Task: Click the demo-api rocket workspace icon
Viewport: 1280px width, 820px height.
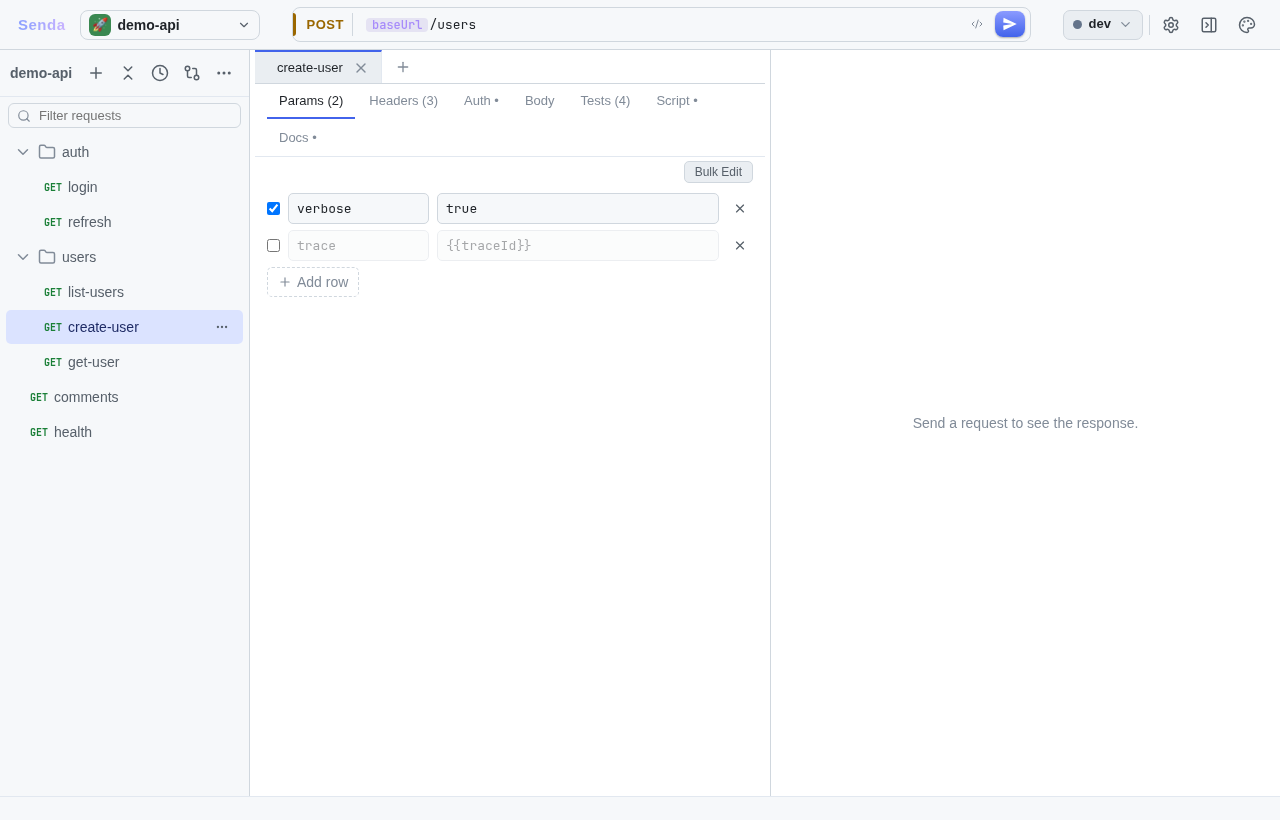Action: click(100, 25)
